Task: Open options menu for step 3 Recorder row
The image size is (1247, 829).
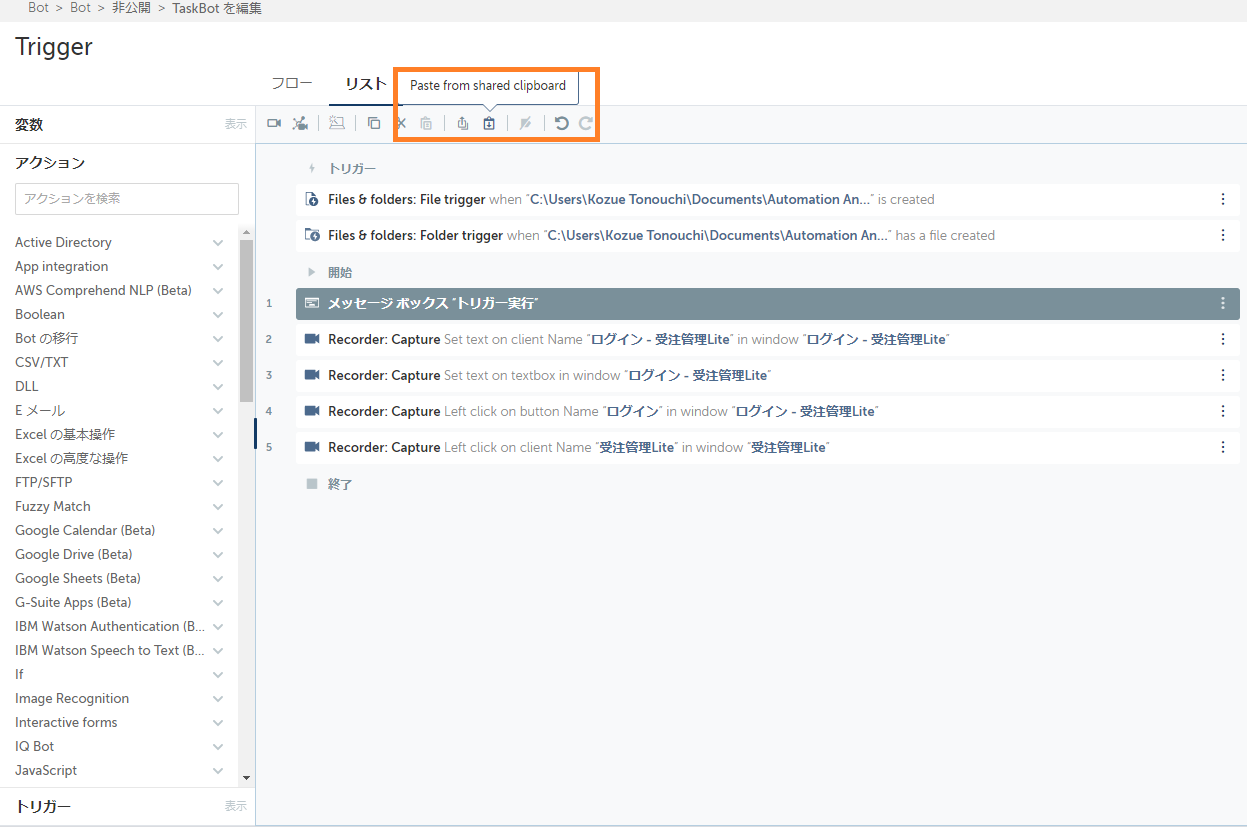Action: [1222, 375]
